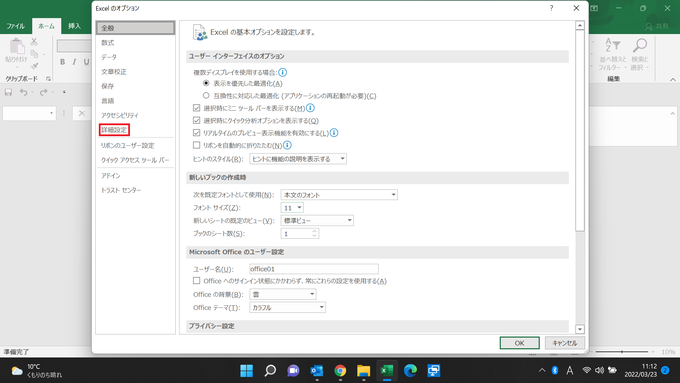Open File Explorer from the taskbar
Viewport: 680px width, 383px height.
363,370
